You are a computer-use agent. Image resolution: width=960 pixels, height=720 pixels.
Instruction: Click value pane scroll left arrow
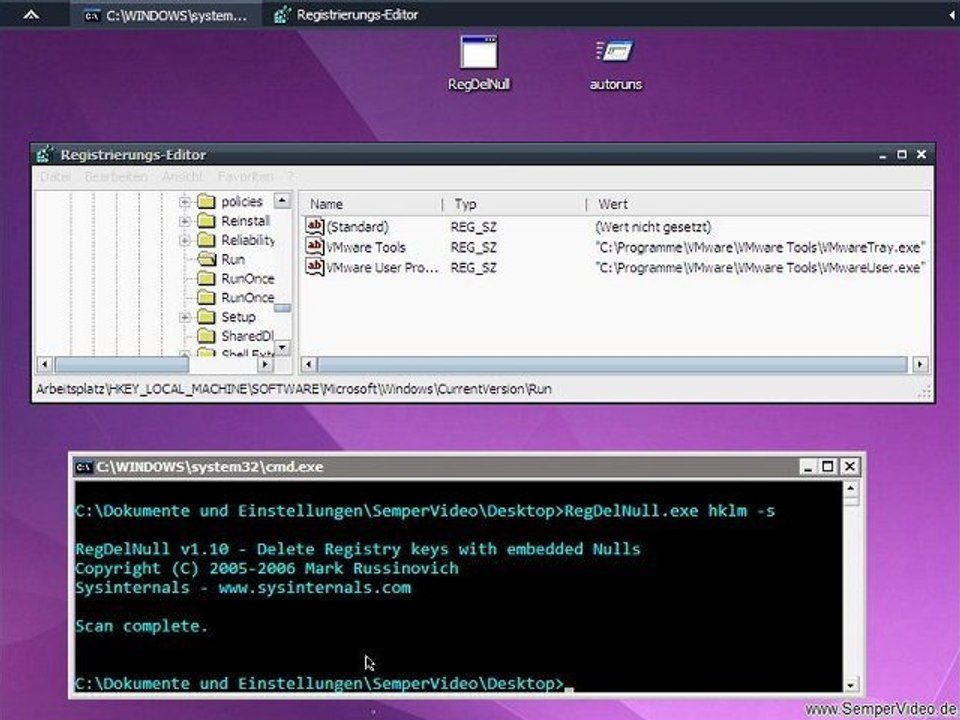(x=309, y=364)
